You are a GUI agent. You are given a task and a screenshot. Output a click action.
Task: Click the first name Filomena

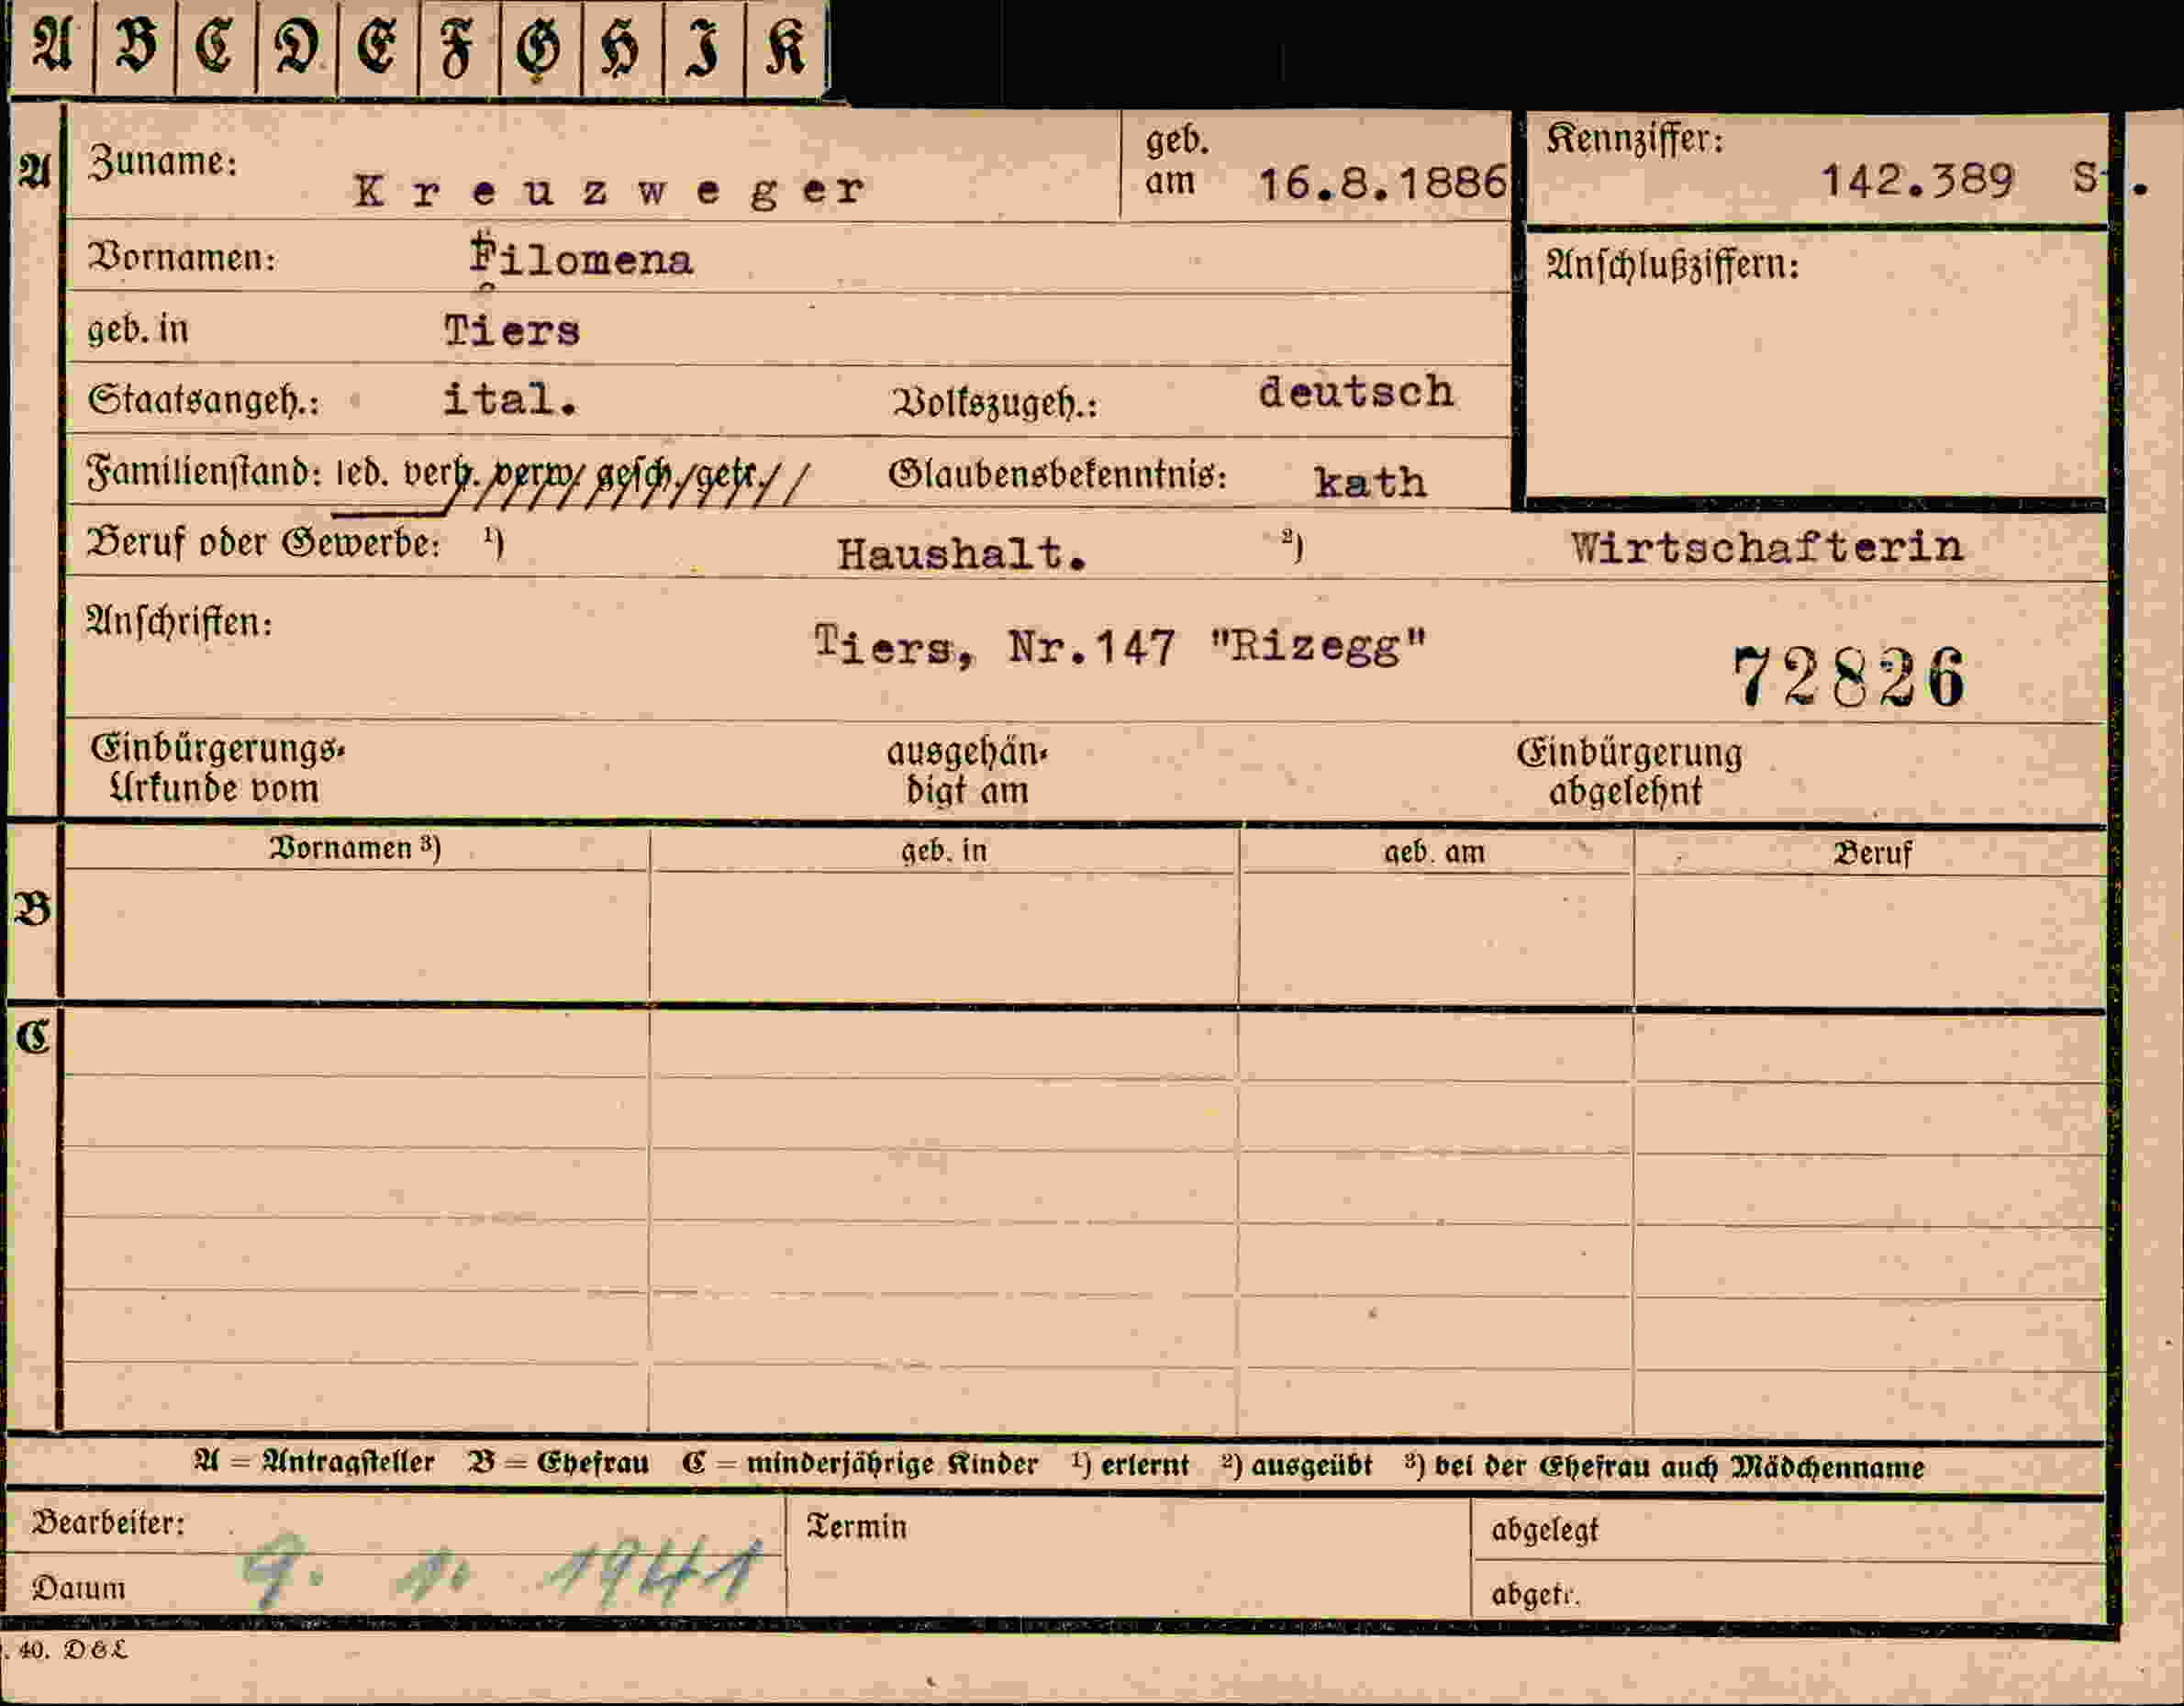[x=581, y=258]
